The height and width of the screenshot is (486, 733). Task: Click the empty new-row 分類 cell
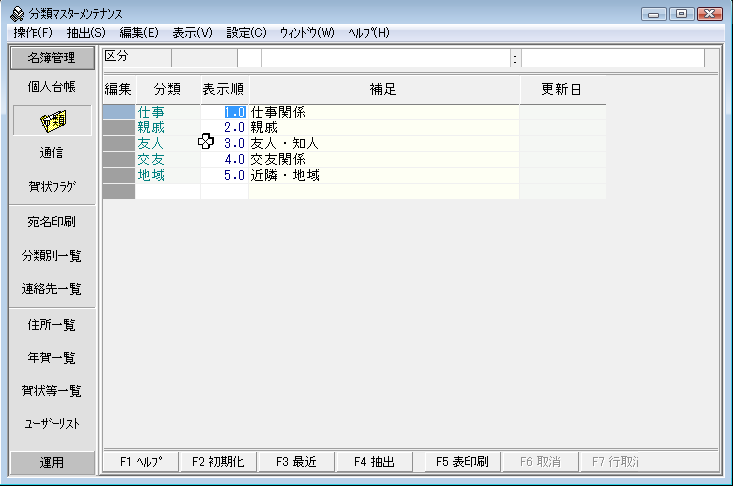point(167,191)
